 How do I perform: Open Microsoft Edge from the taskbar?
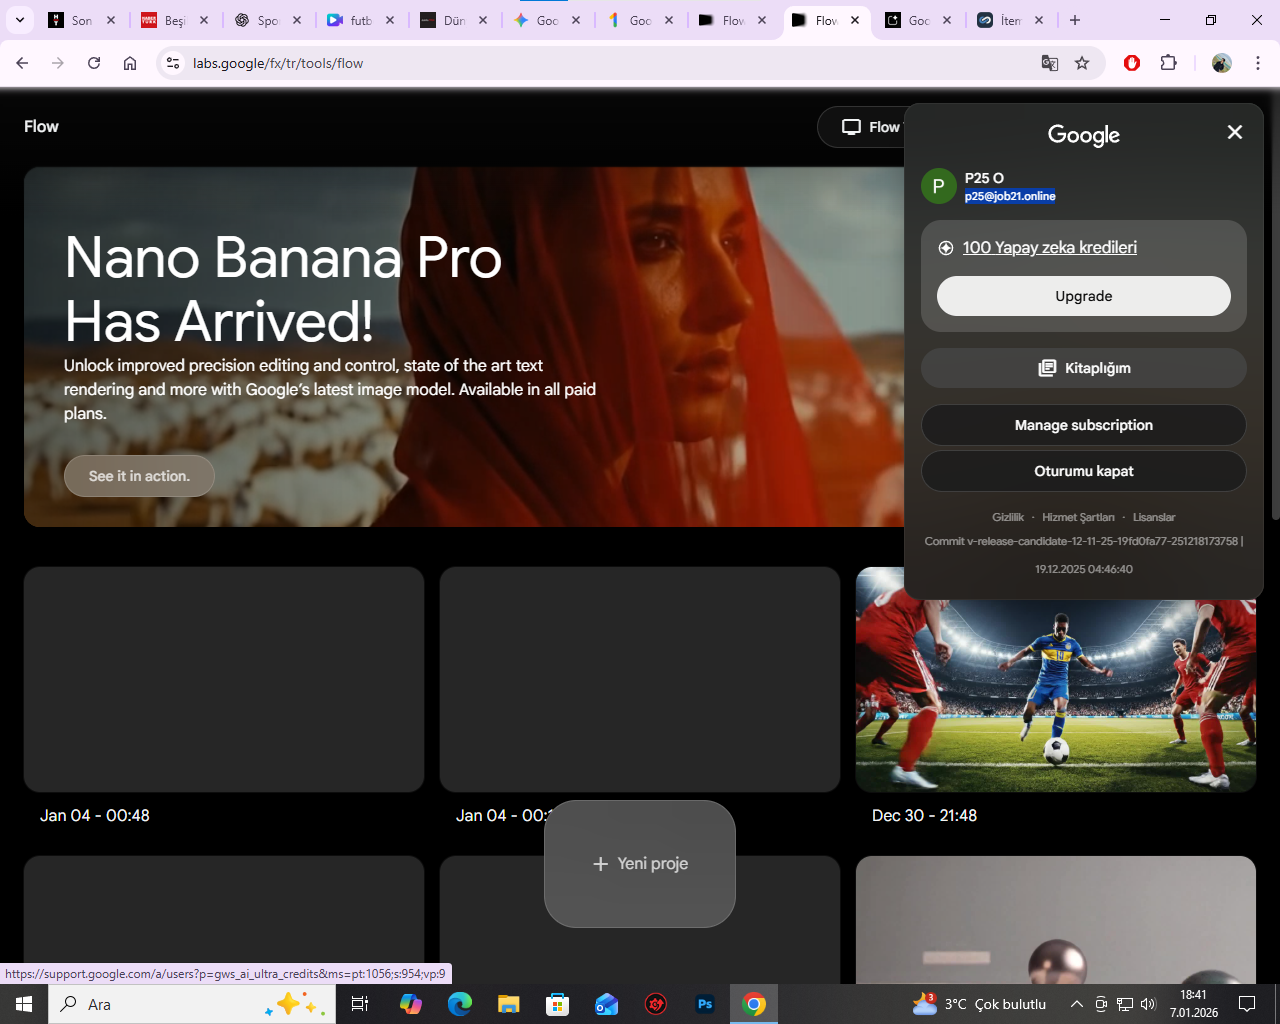[x=460, y=1004]
